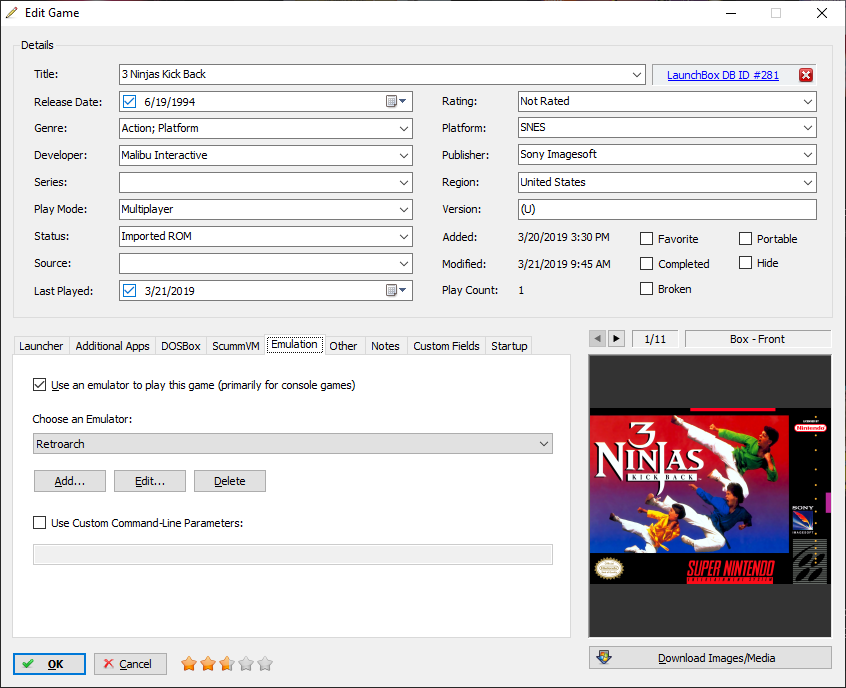Switch to the DOSBox tab
The width and height of the screenshot is (846, 688).
pyautogui.click(x=181, y=346)
